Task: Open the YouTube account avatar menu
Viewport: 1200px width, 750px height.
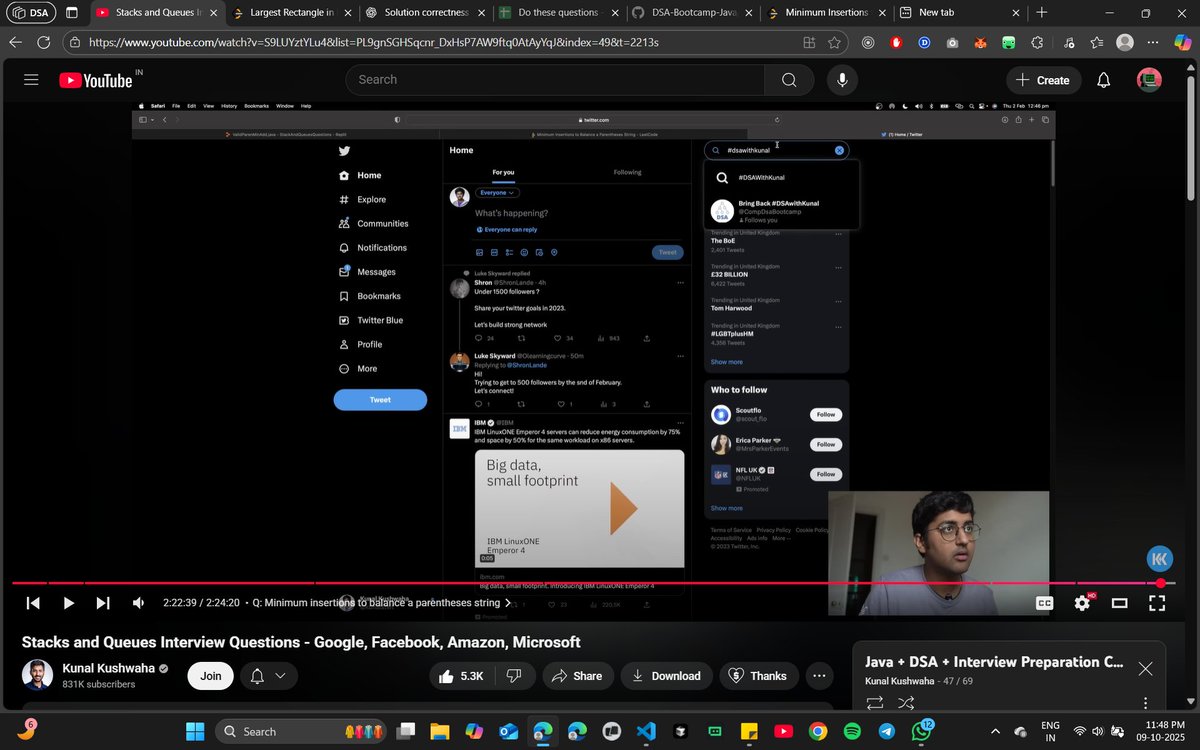Action: click(1149, 80)
